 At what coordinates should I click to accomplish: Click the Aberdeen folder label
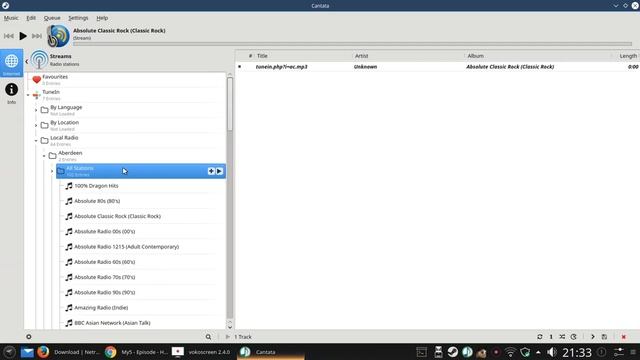(x=70, y=153)
